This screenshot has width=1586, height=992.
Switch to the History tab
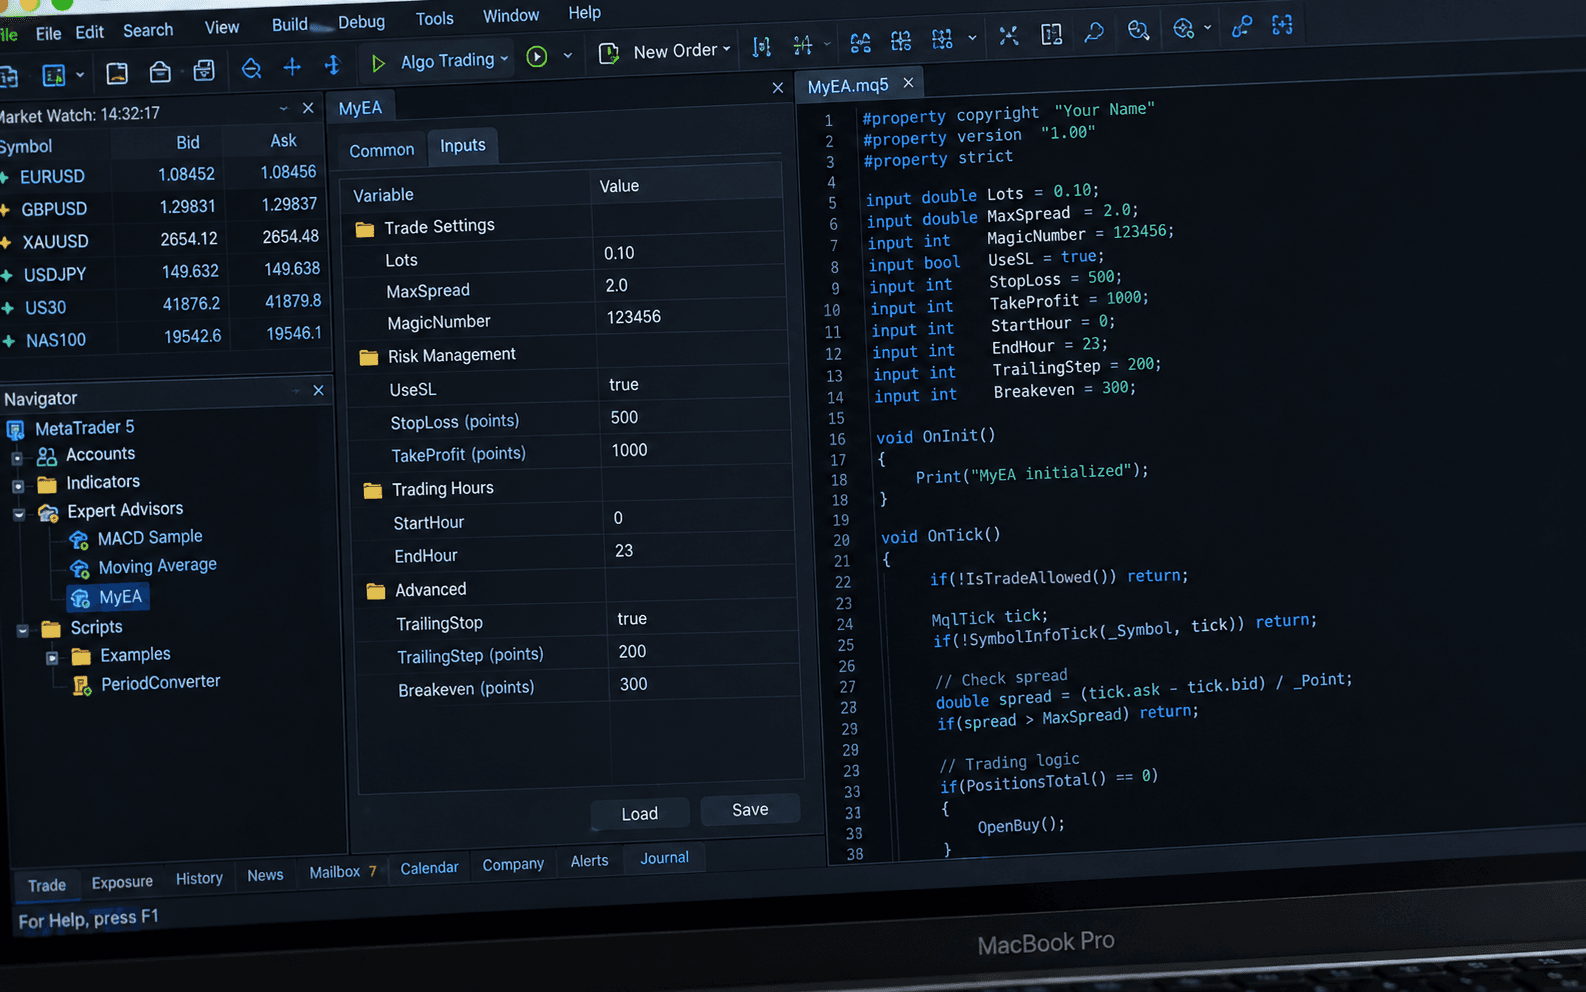click(x=200, y=878)
